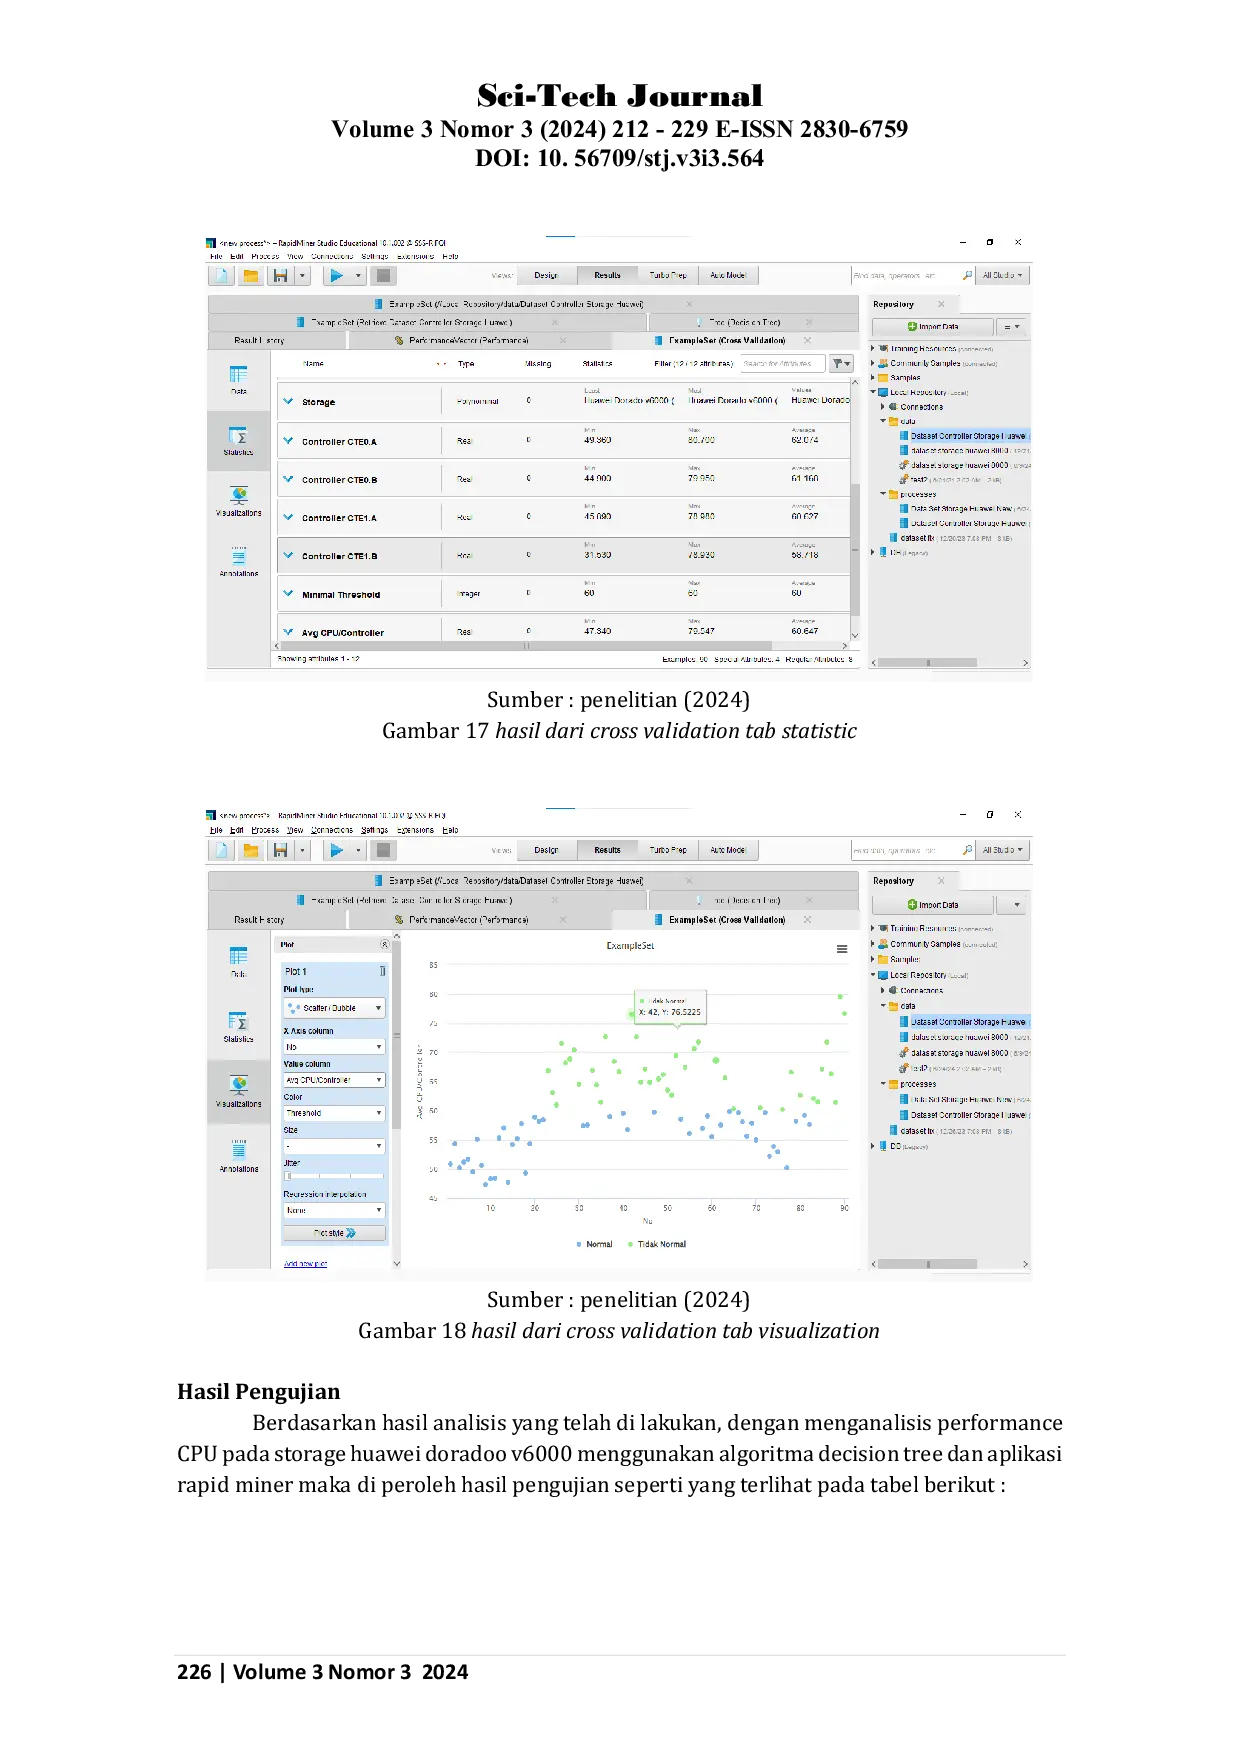Open the Scatter / Bubble plot type dropdown
This screenshot has width=1240, height=1754.
334,1008
